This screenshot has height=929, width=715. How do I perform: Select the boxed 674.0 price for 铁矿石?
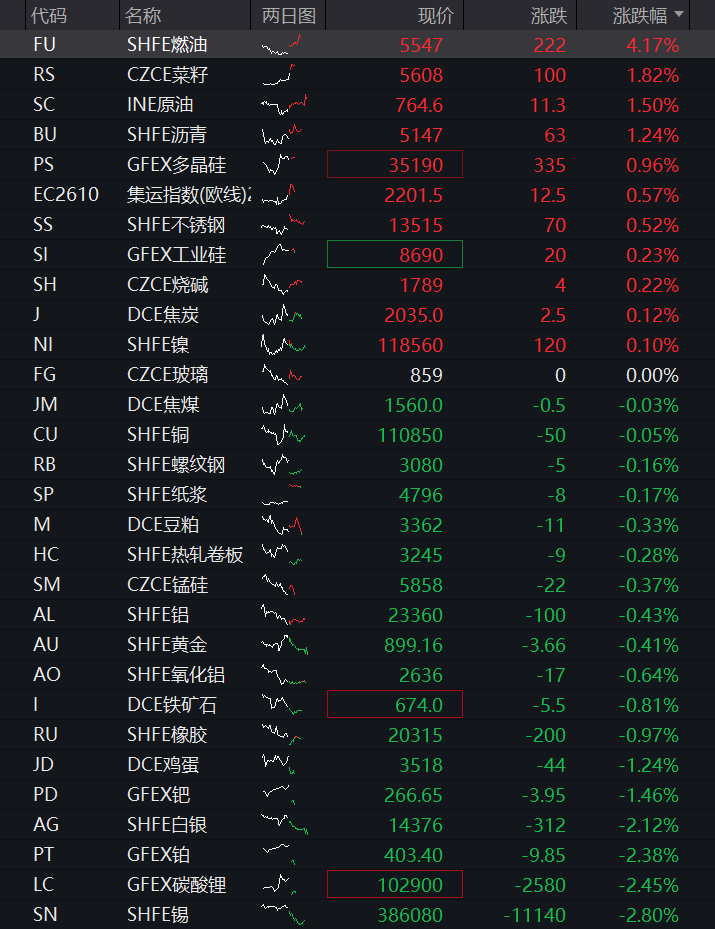[395, 704]
